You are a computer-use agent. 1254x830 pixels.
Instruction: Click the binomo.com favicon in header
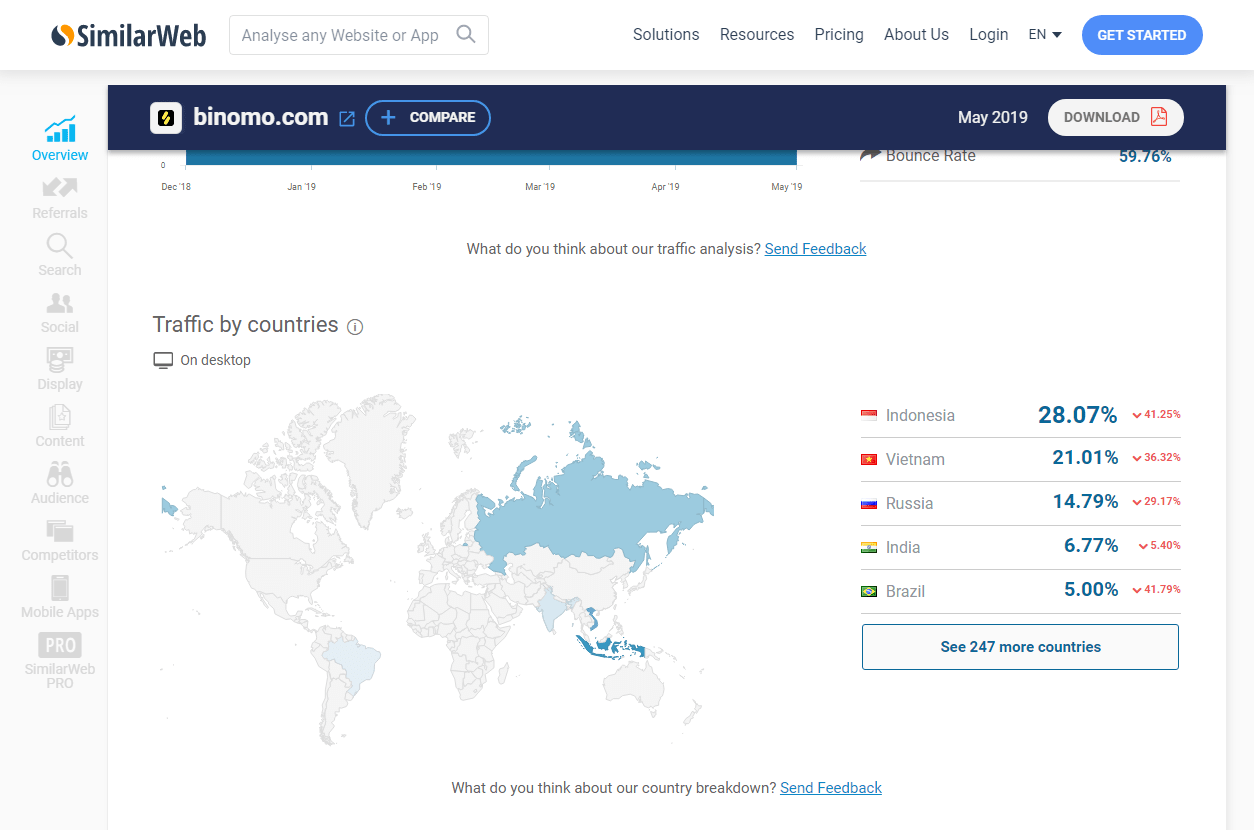[x=166, y=118]
